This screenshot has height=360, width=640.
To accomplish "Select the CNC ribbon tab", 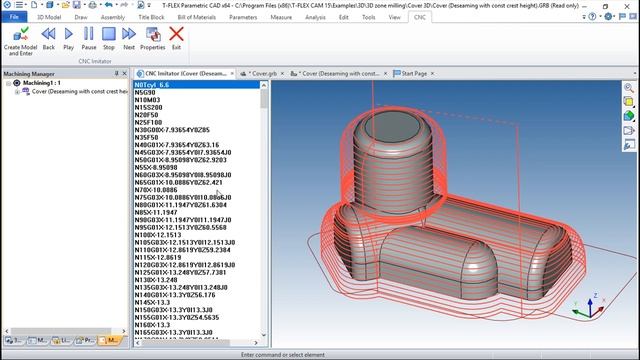I will point(420,17).
